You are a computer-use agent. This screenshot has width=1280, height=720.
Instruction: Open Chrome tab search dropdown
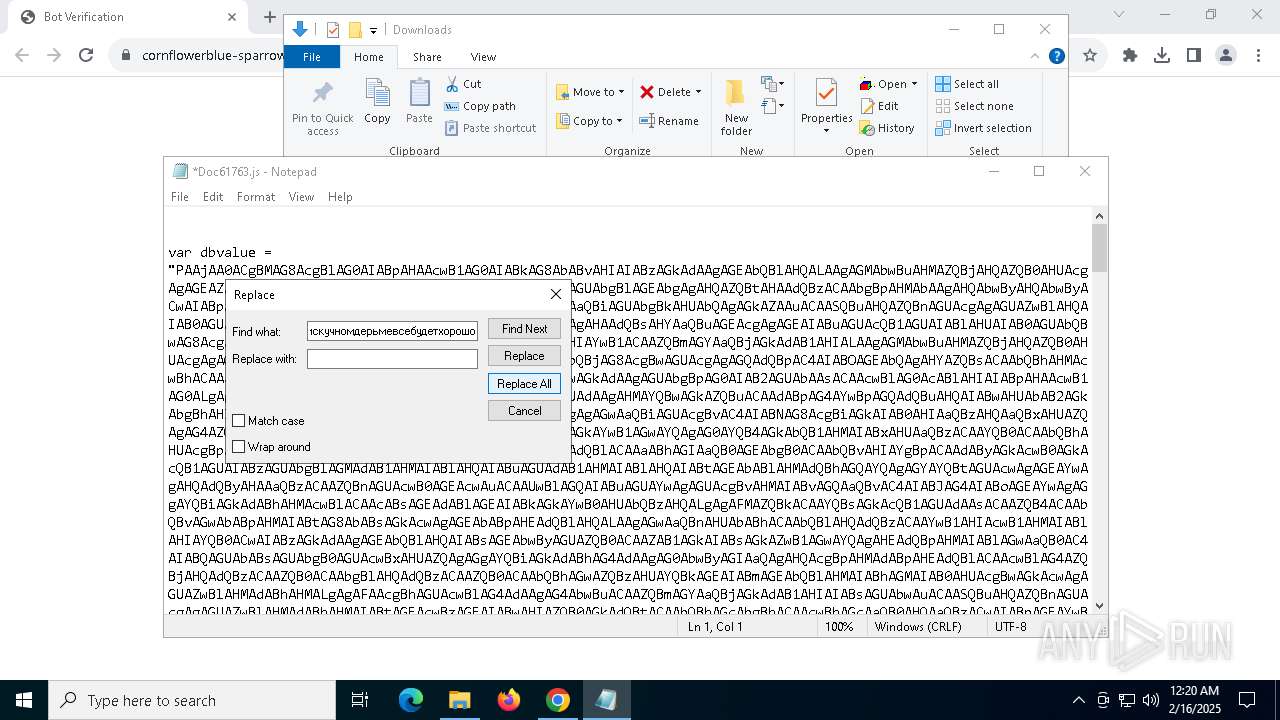click(x=1119, y=15)
